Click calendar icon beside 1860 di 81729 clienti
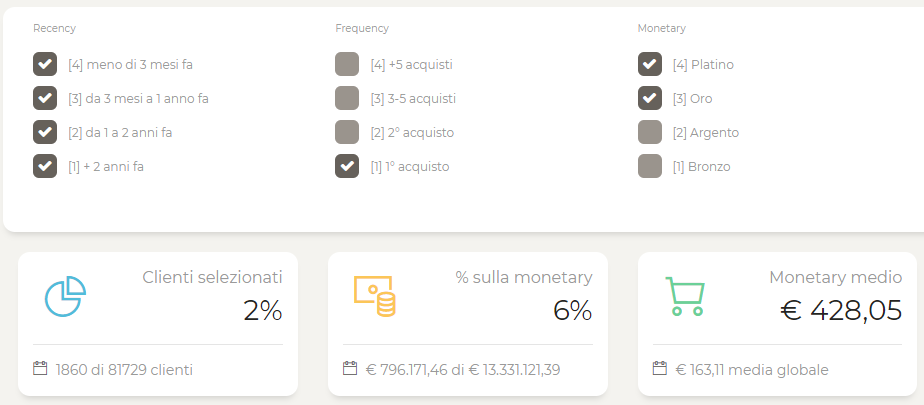This screenshot has height=405, width=924. [40, 369]
